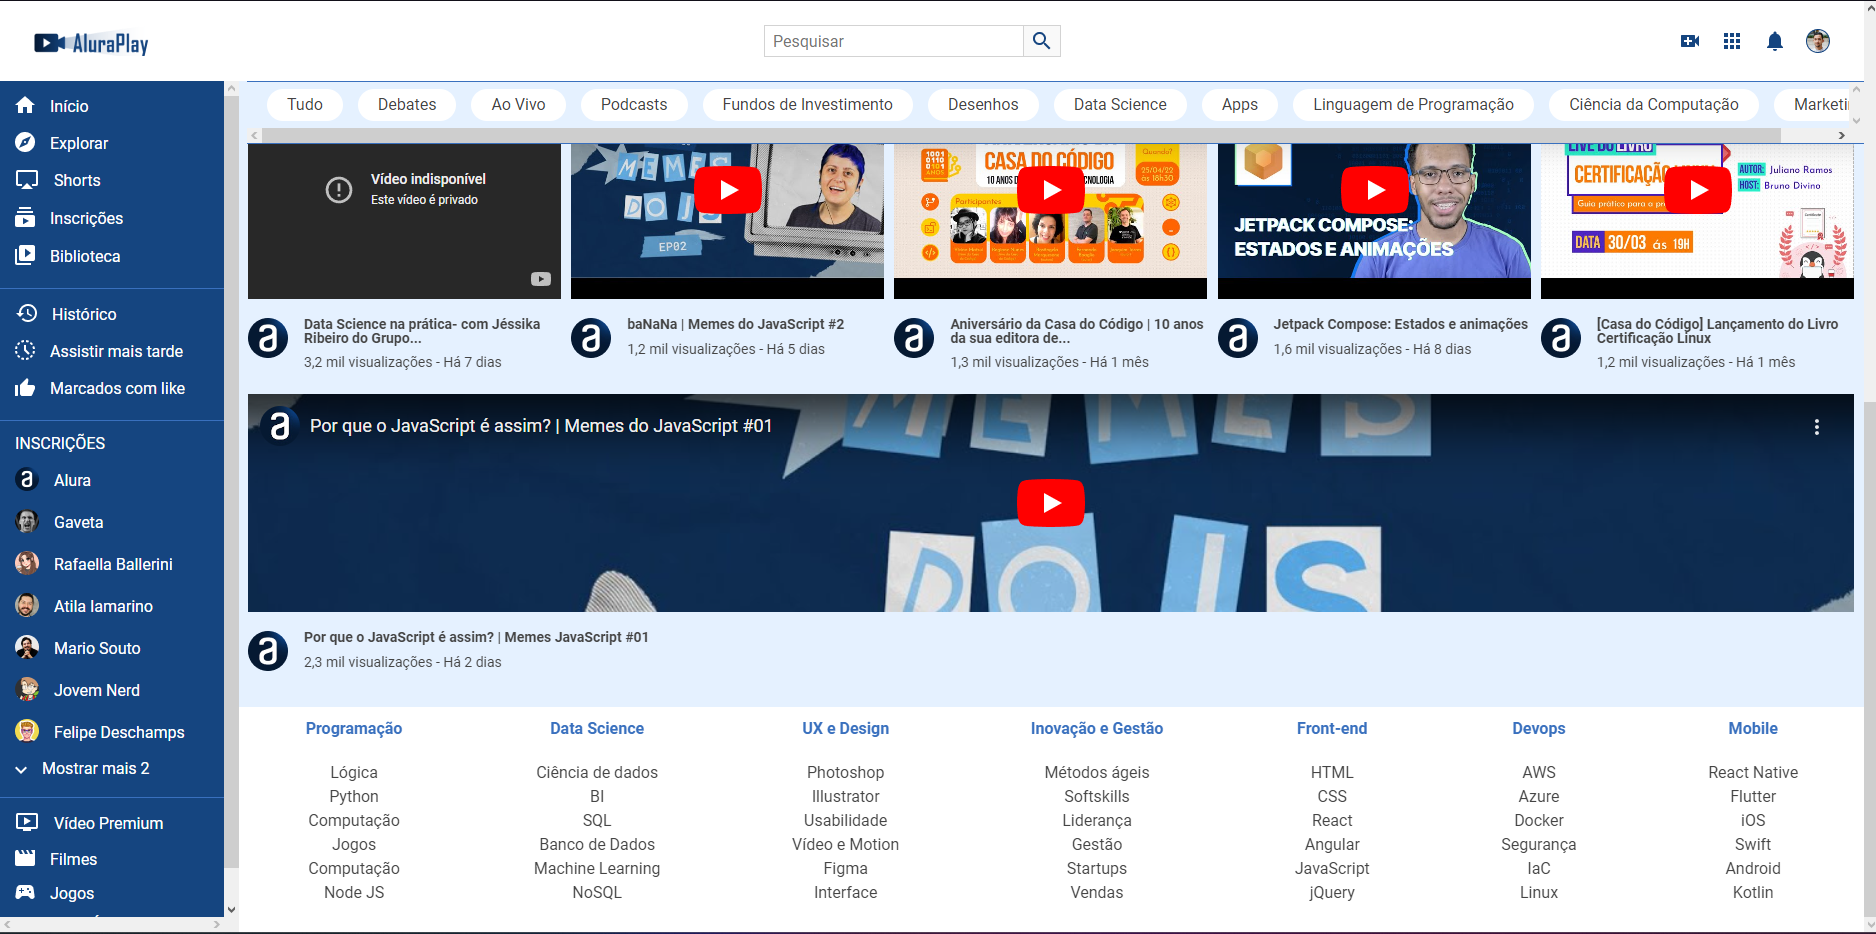1876x934 pixels.
Task: Select the Podcasts filter chip
Action: coord(634,104)
